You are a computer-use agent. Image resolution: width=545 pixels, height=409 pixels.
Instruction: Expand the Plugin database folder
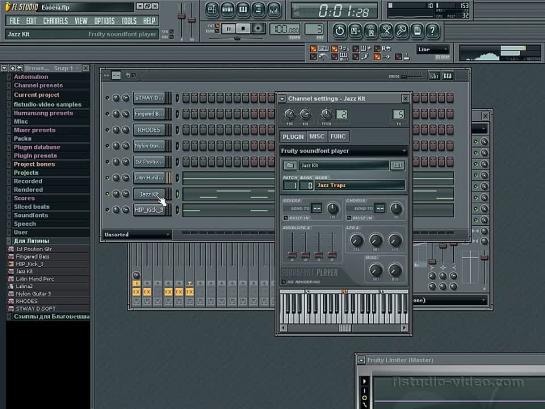click(x=37, y=147)
